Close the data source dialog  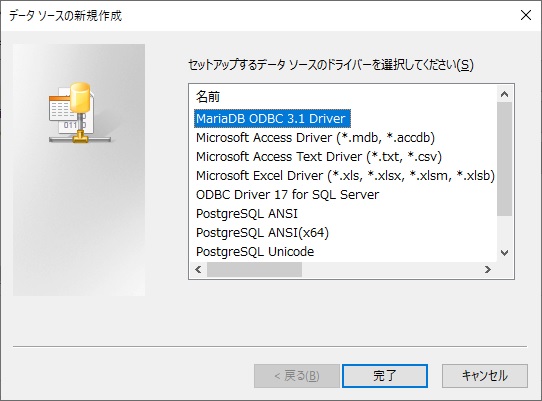(x=526, y=15)
